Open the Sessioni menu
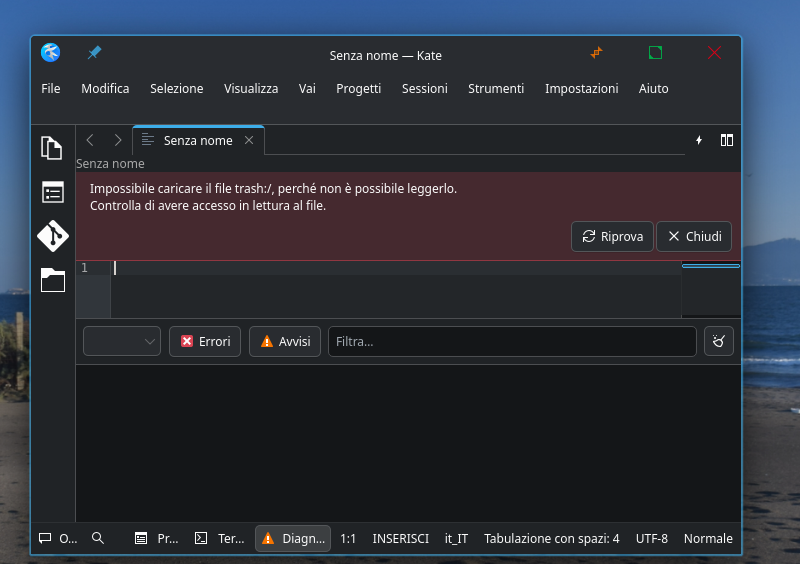The width and height of the screenshot is (800, 564). click(424, 89)
